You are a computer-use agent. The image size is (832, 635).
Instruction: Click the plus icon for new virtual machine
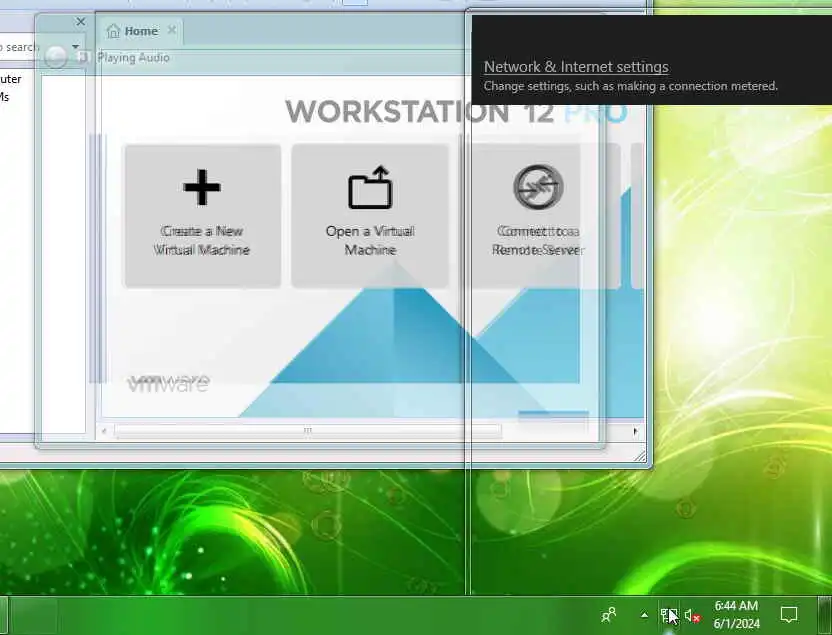click(202, 187)
